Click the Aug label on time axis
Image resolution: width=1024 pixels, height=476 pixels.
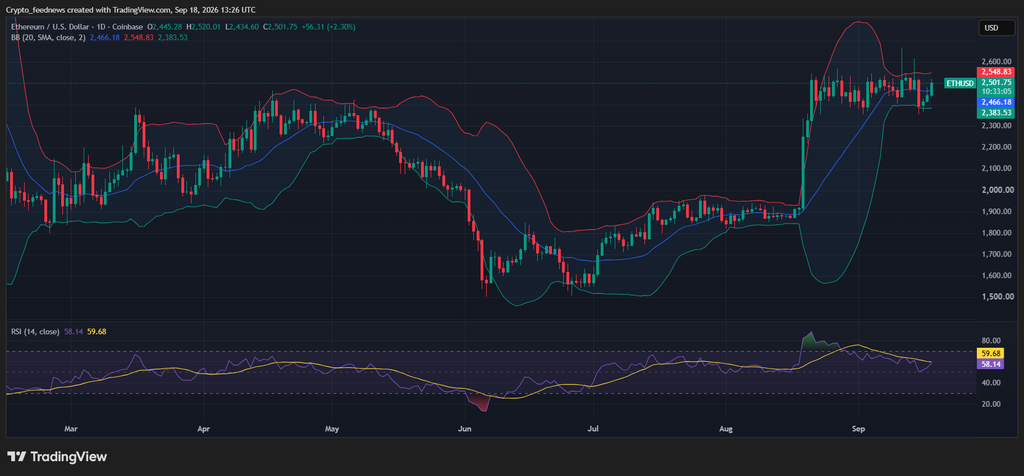tap(726, 429)
